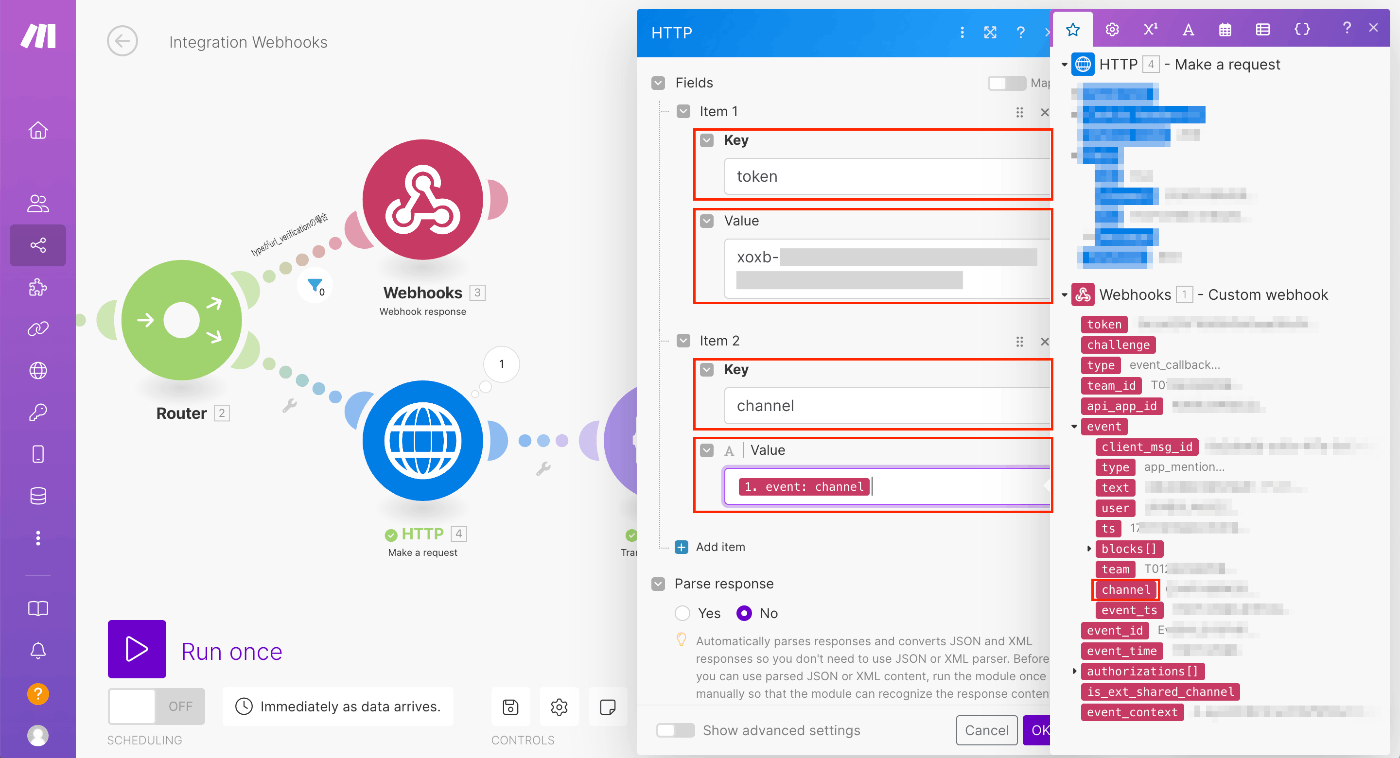Remove Item 1 with its X icon
The image size is (1400, 758).
pos(1045,113)
